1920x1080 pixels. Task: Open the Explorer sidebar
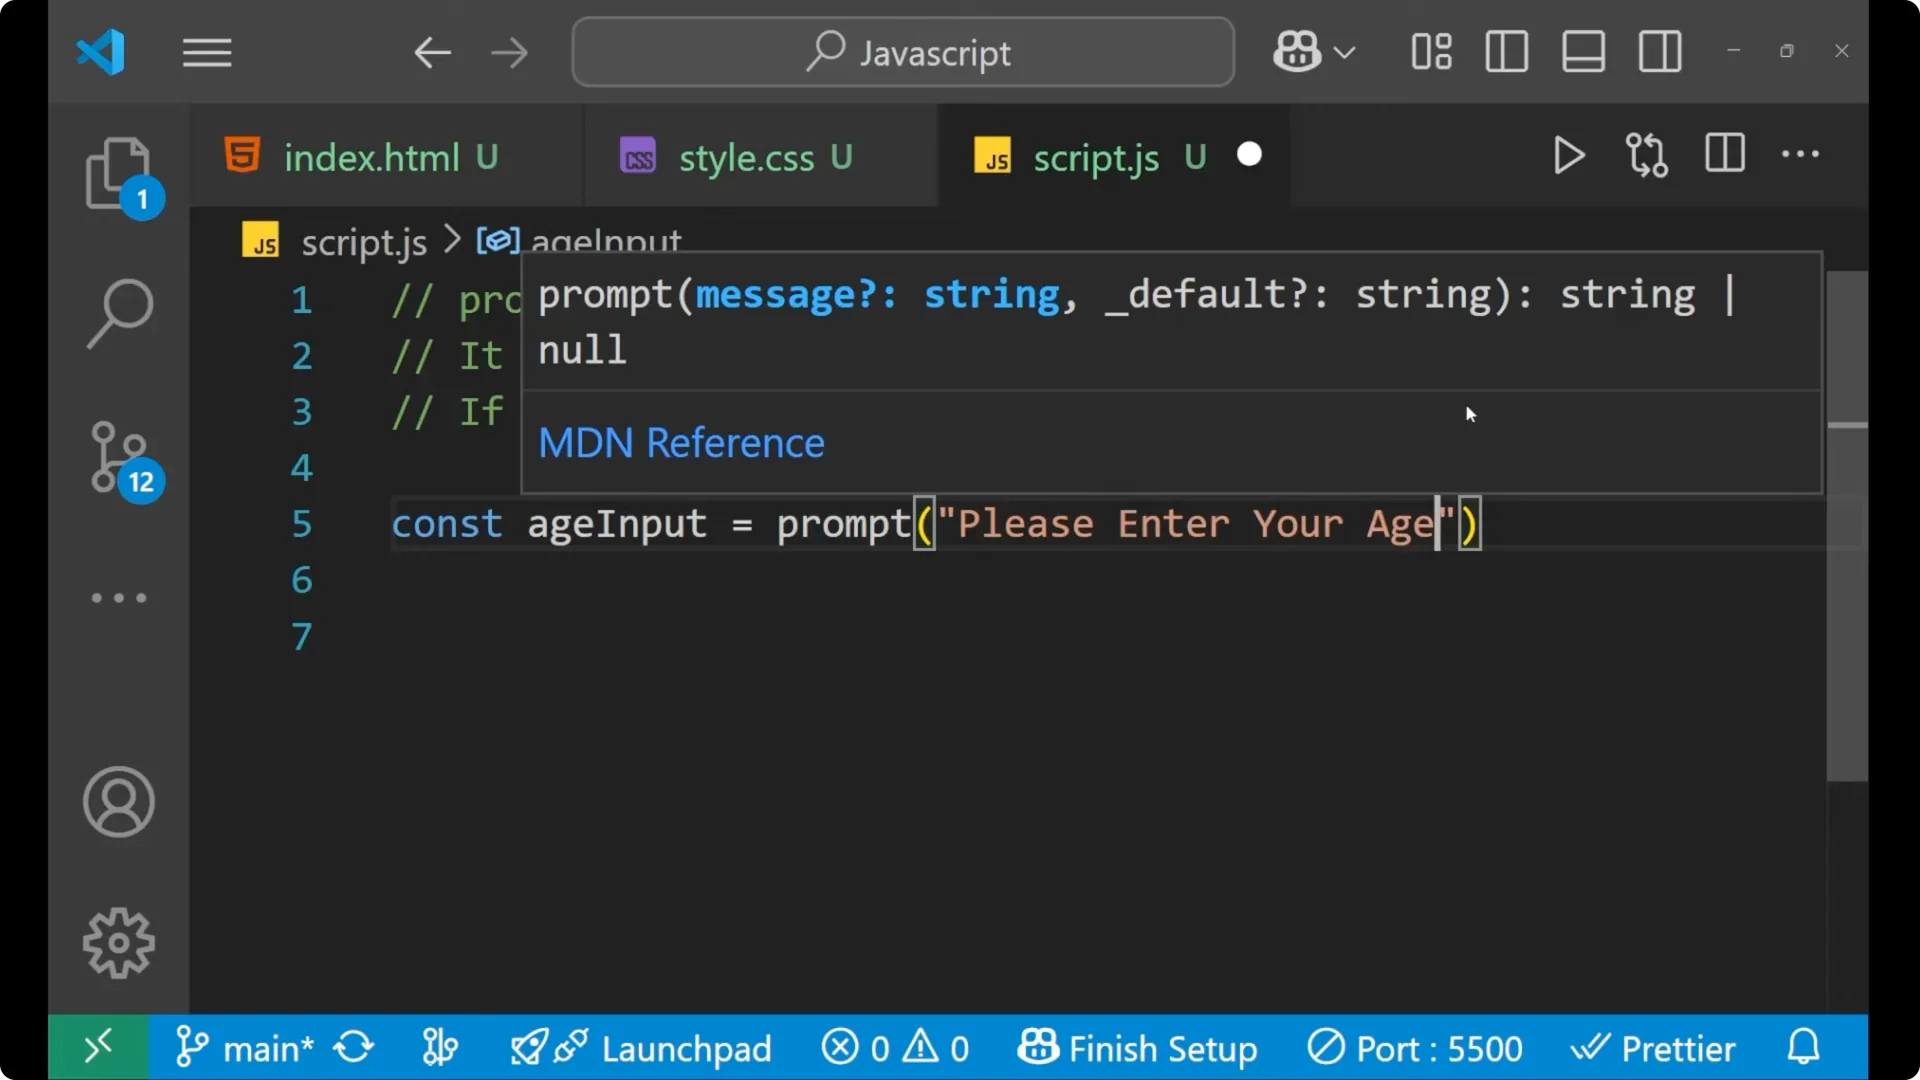tap(119, 174)
